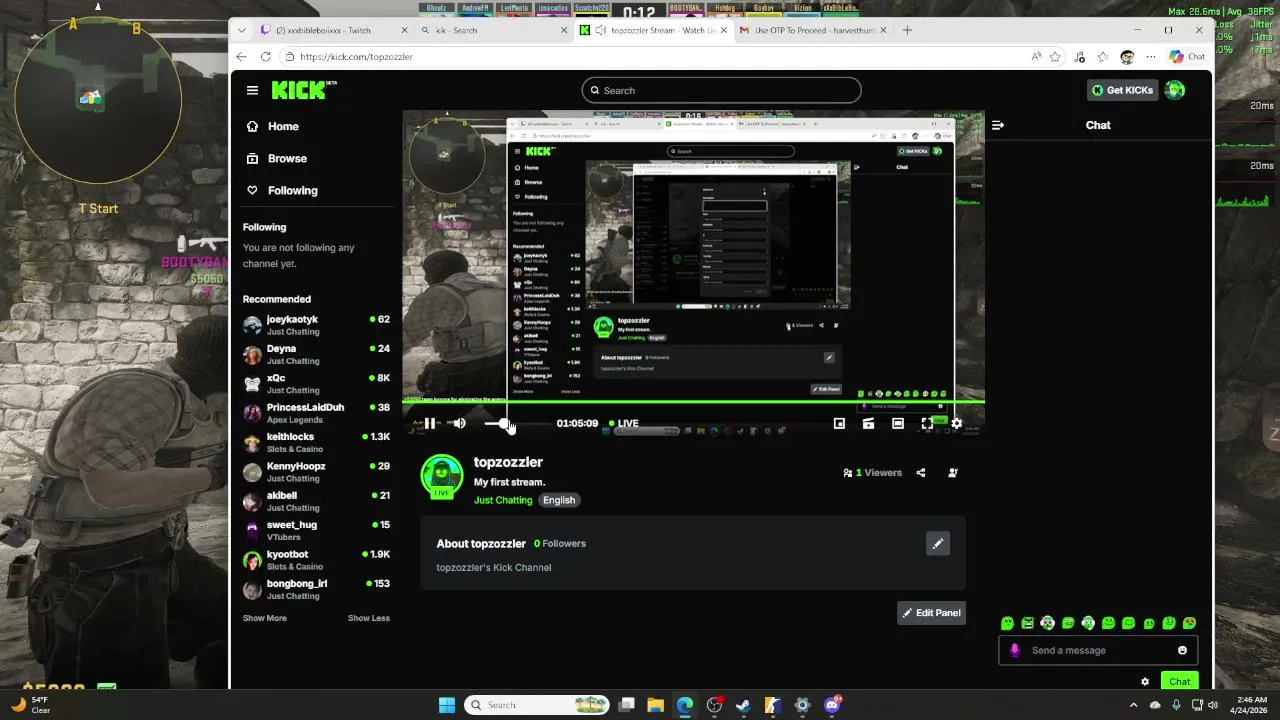The width and height of the screenshot is (1280, 720).
Task: Jump to LIVE indicator in player
Action: point(624,423)
